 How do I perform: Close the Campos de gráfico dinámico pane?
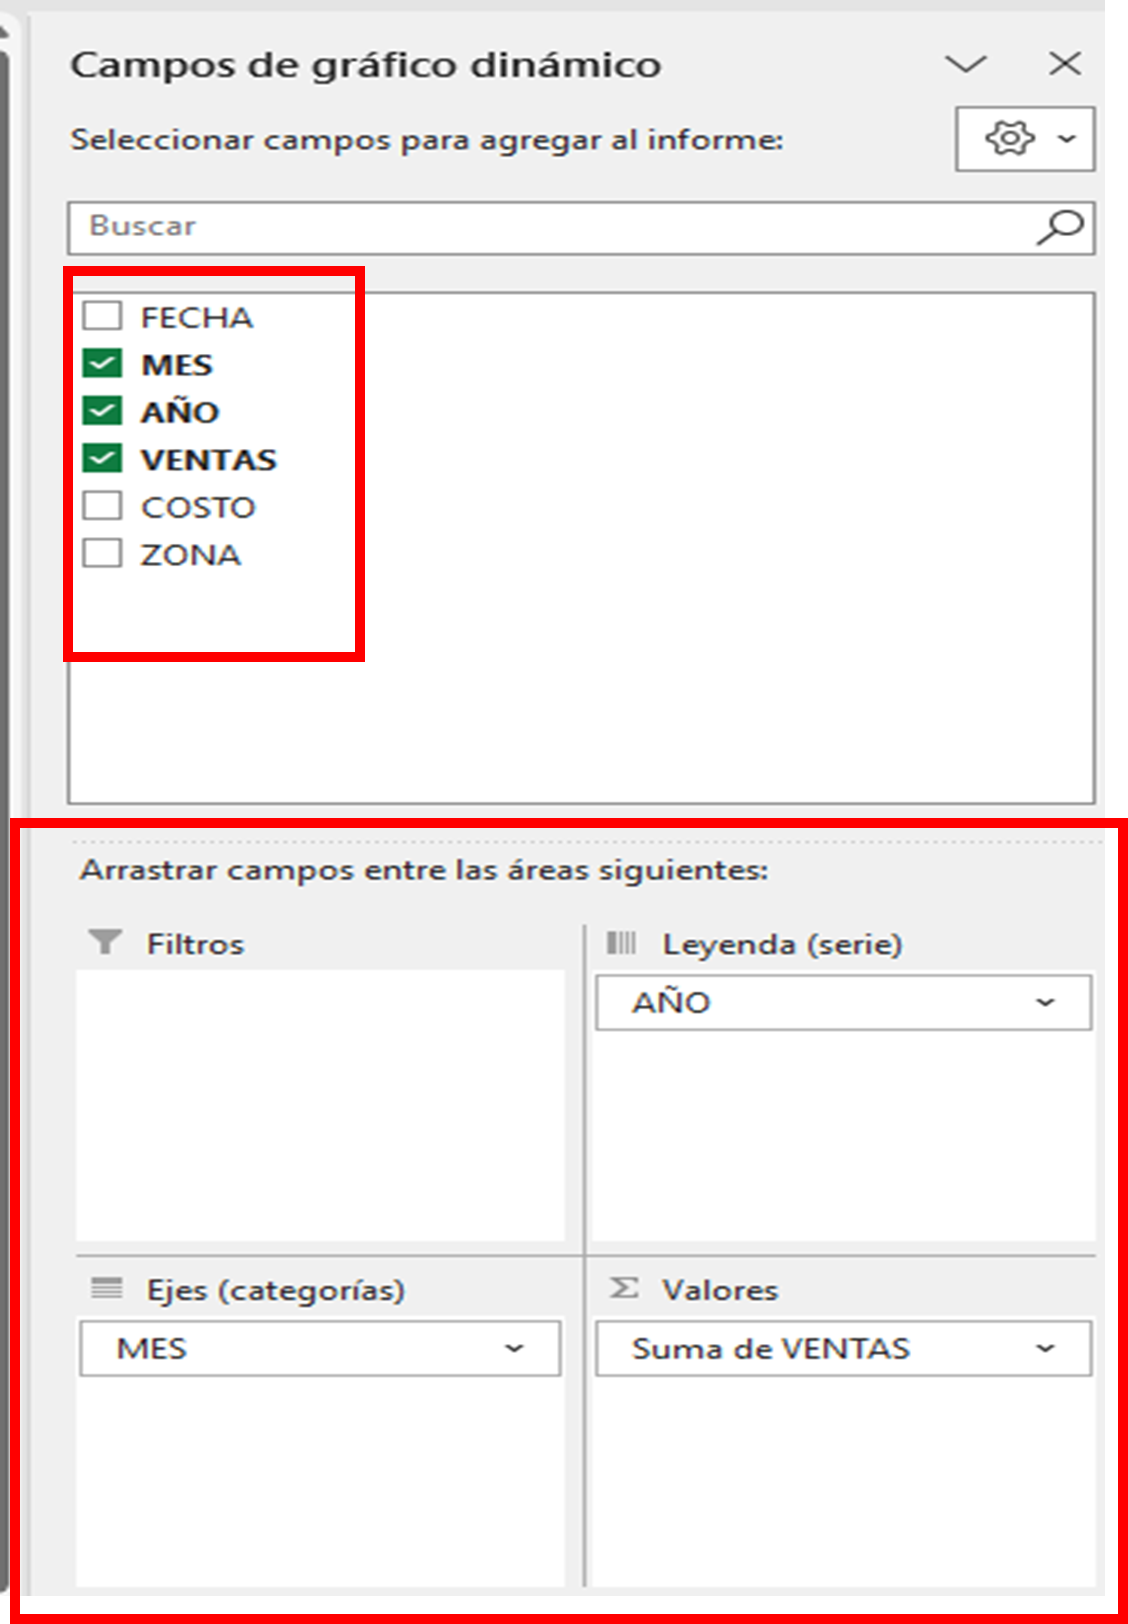click(x=1064, y=64)
